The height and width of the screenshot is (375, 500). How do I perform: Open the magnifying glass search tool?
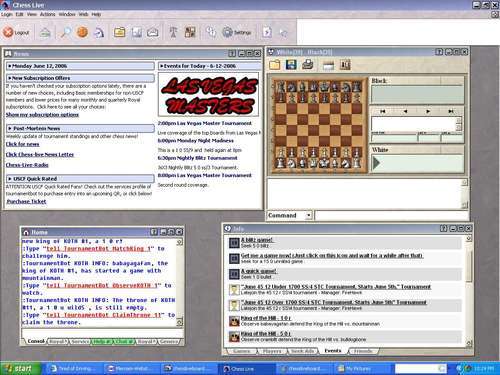[66, 33]
